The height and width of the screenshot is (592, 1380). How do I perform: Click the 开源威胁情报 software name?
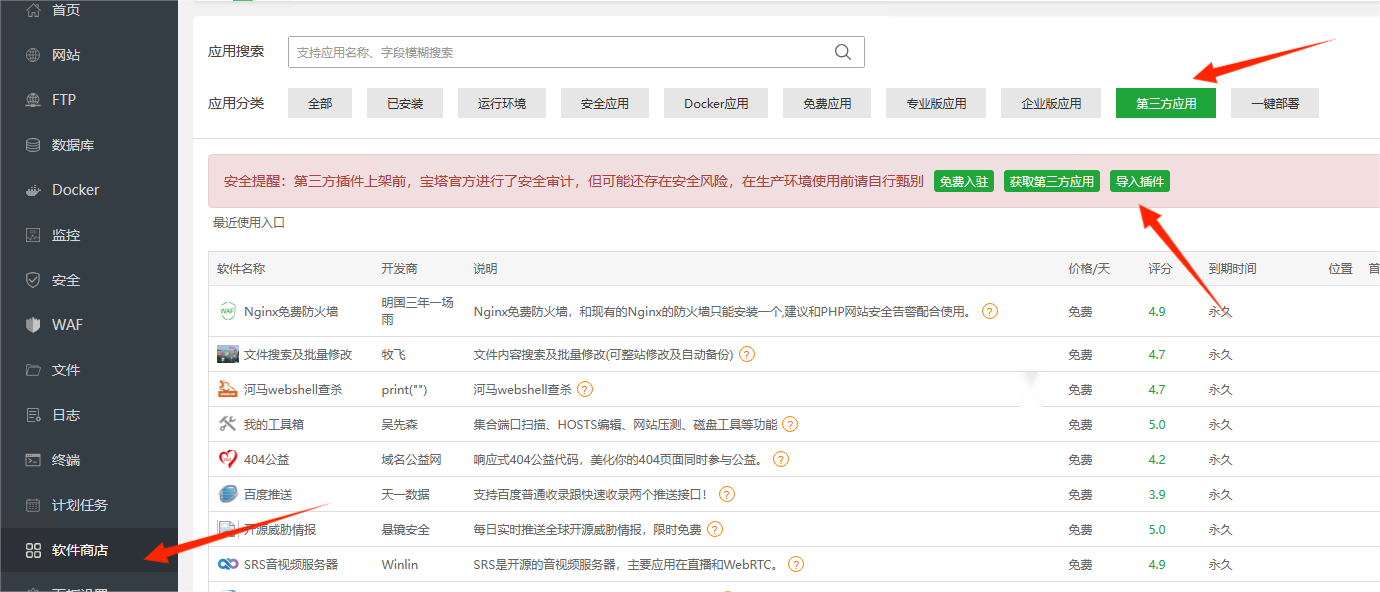click(280, 529)
